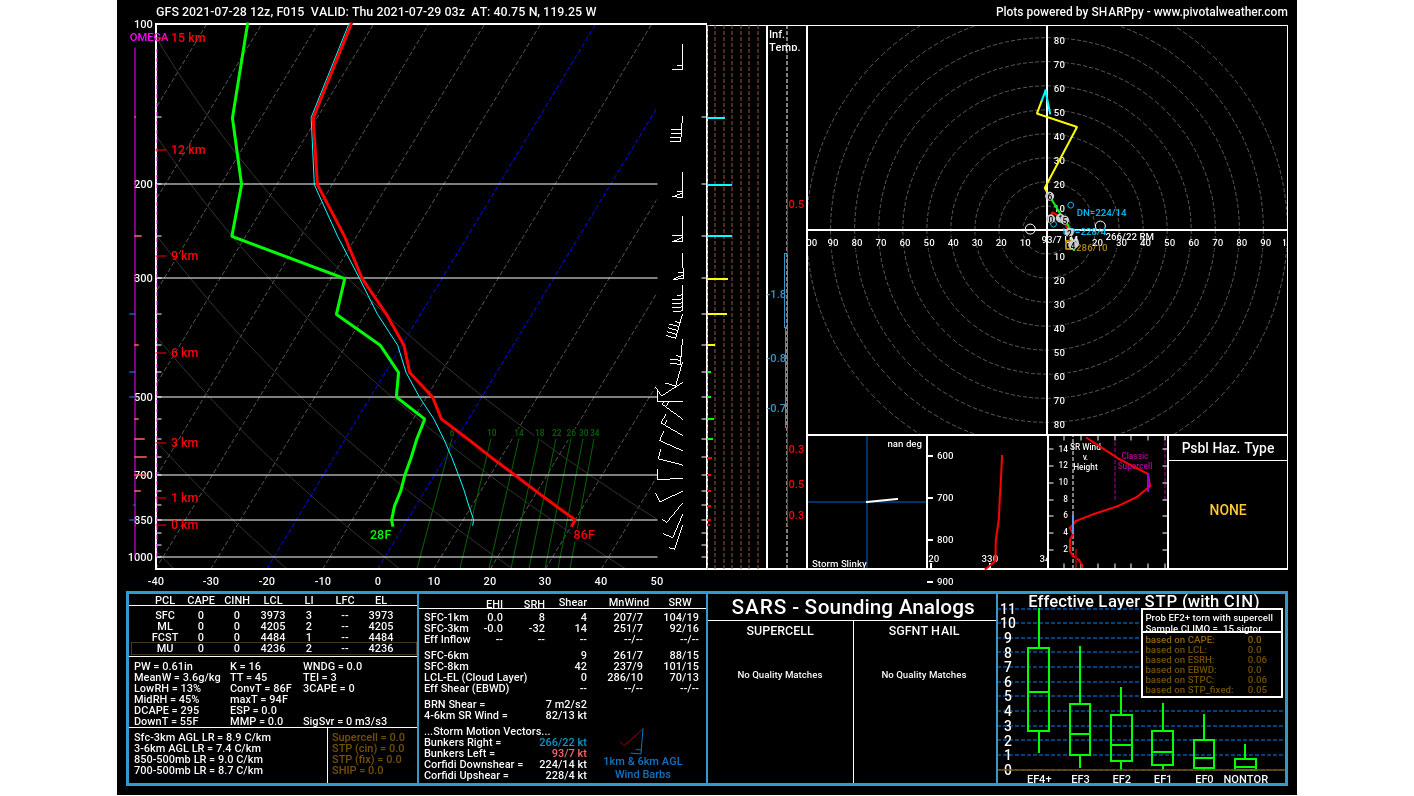Click the NONTOR category label
Screen dimensions: 1414x796
(x=1245, y=779)
